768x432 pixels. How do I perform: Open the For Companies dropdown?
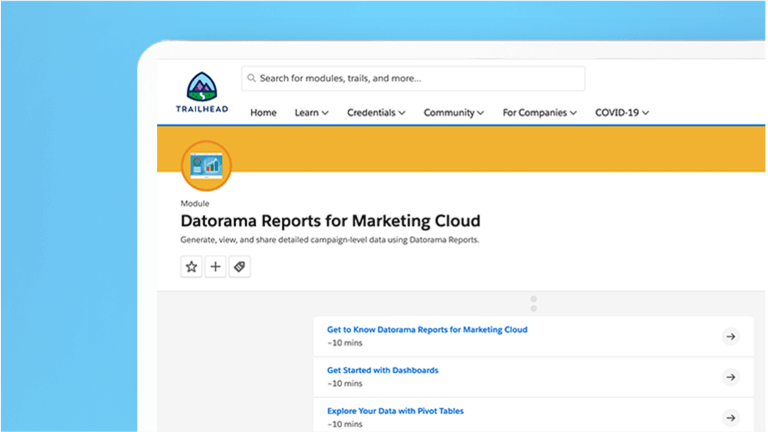[x=539, y=113]
